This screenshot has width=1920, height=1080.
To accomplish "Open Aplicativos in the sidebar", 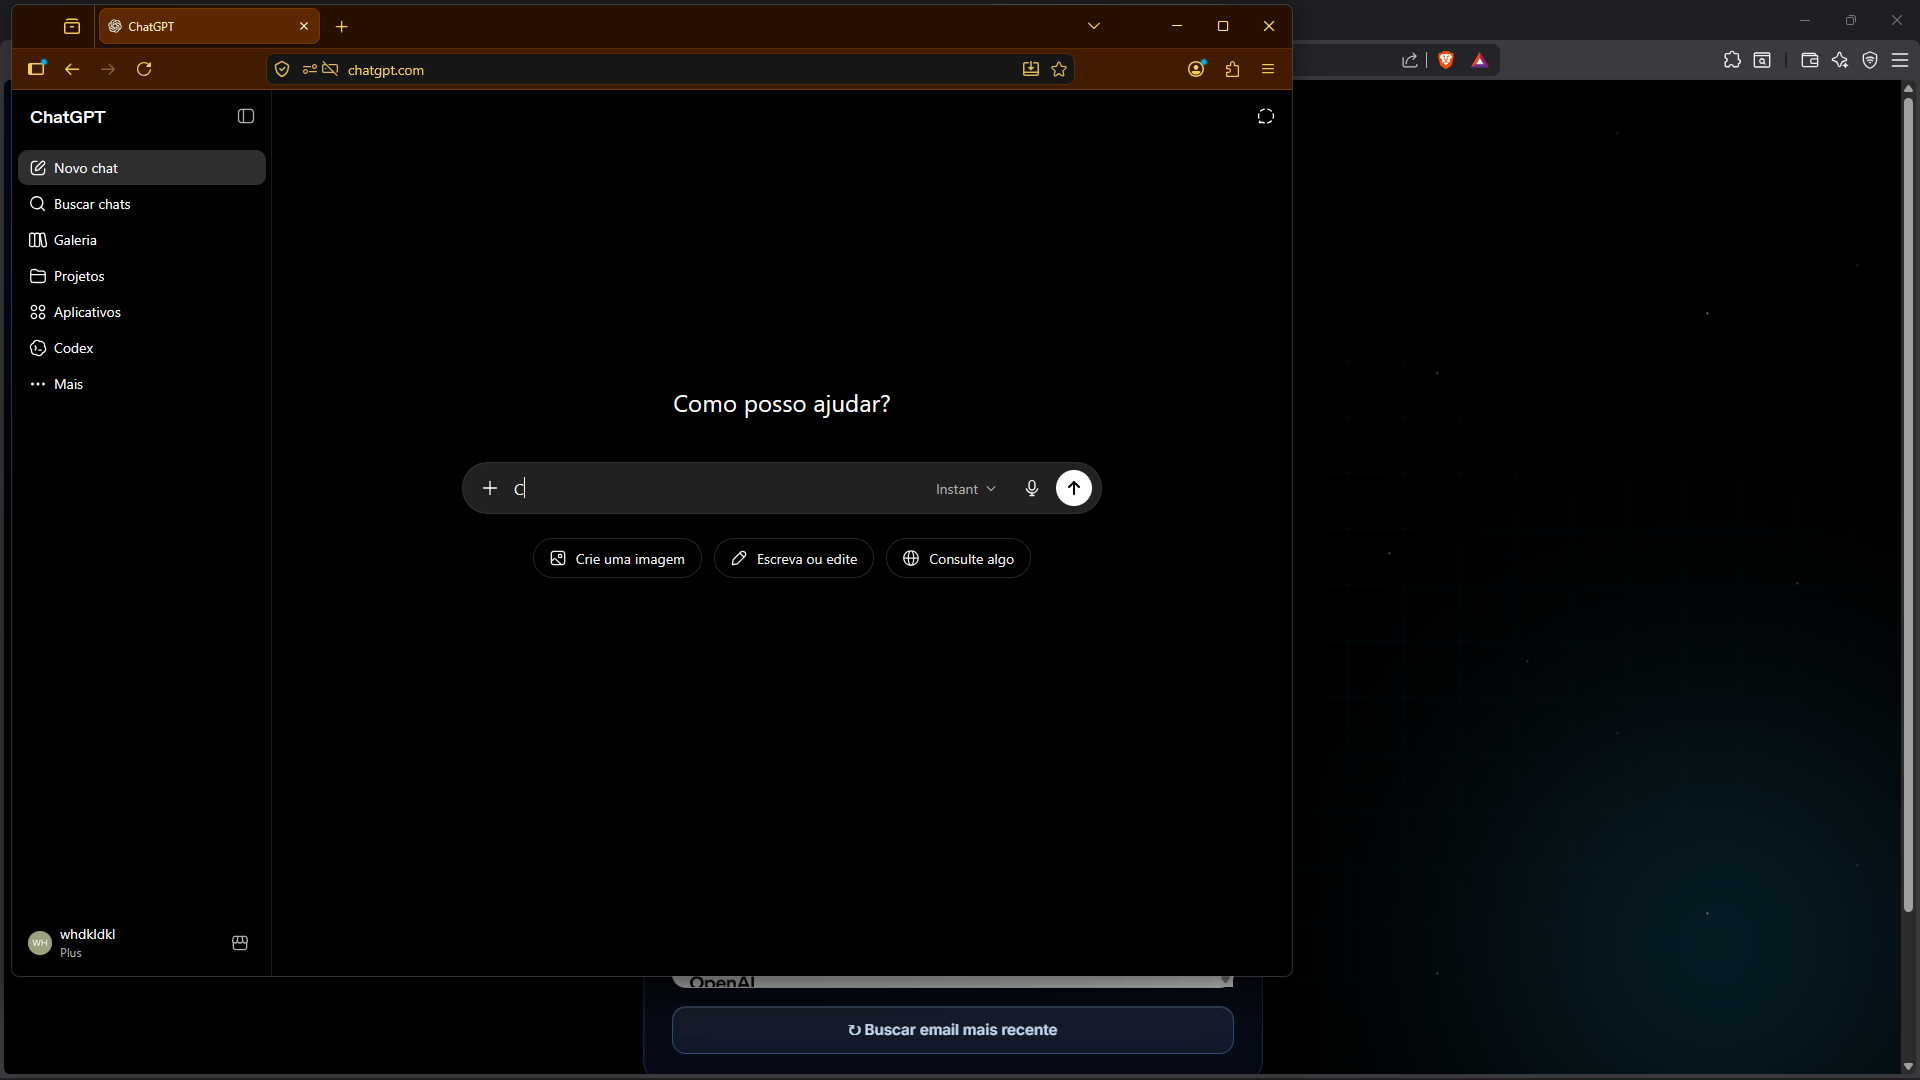I will point(142,312).
